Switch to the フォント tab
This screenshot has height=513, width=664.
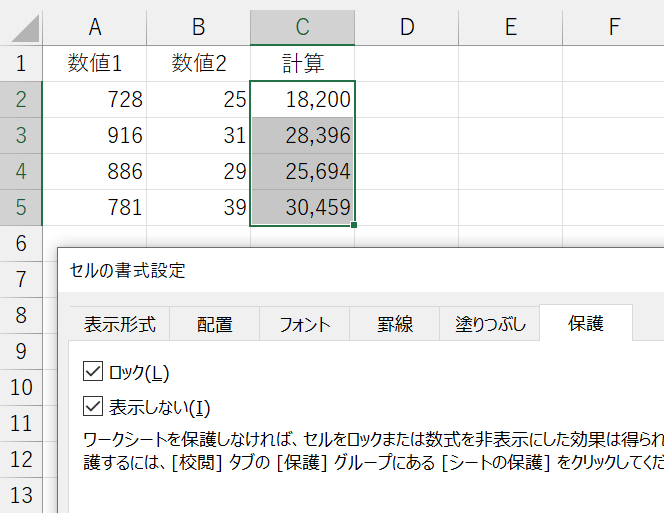(x=305, y=325)
